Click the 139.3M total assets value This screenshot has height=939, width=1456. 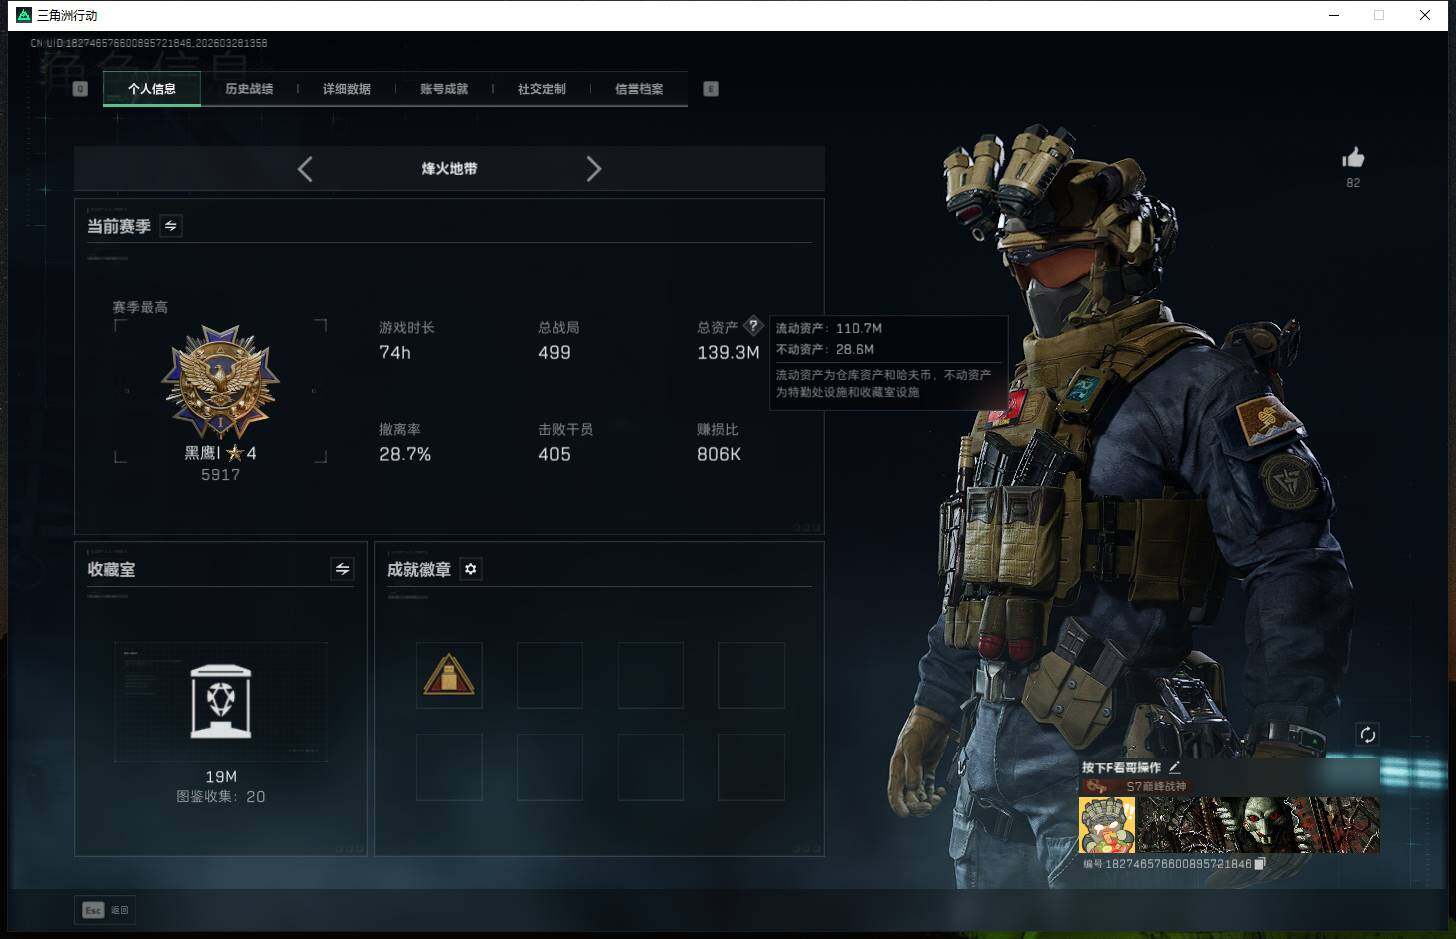tap(728, 353)
